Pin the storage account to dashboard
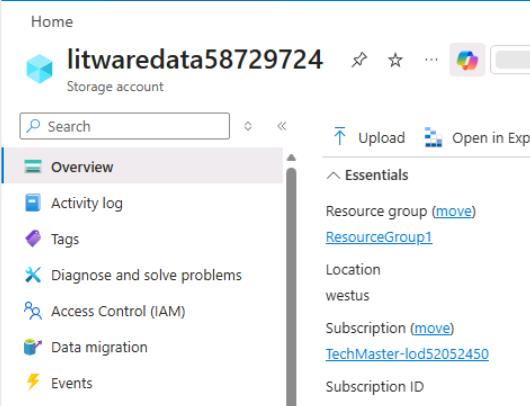The height and width of the screenshot is (406, 530). [359, 60]
